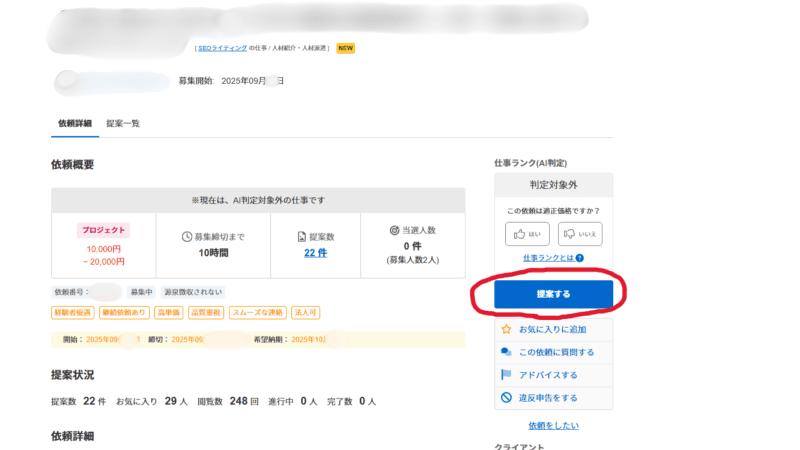The width and height of the screenshot is (800, 450).
Task: Click the 依頼概要 heading
Action: [72, 164]
